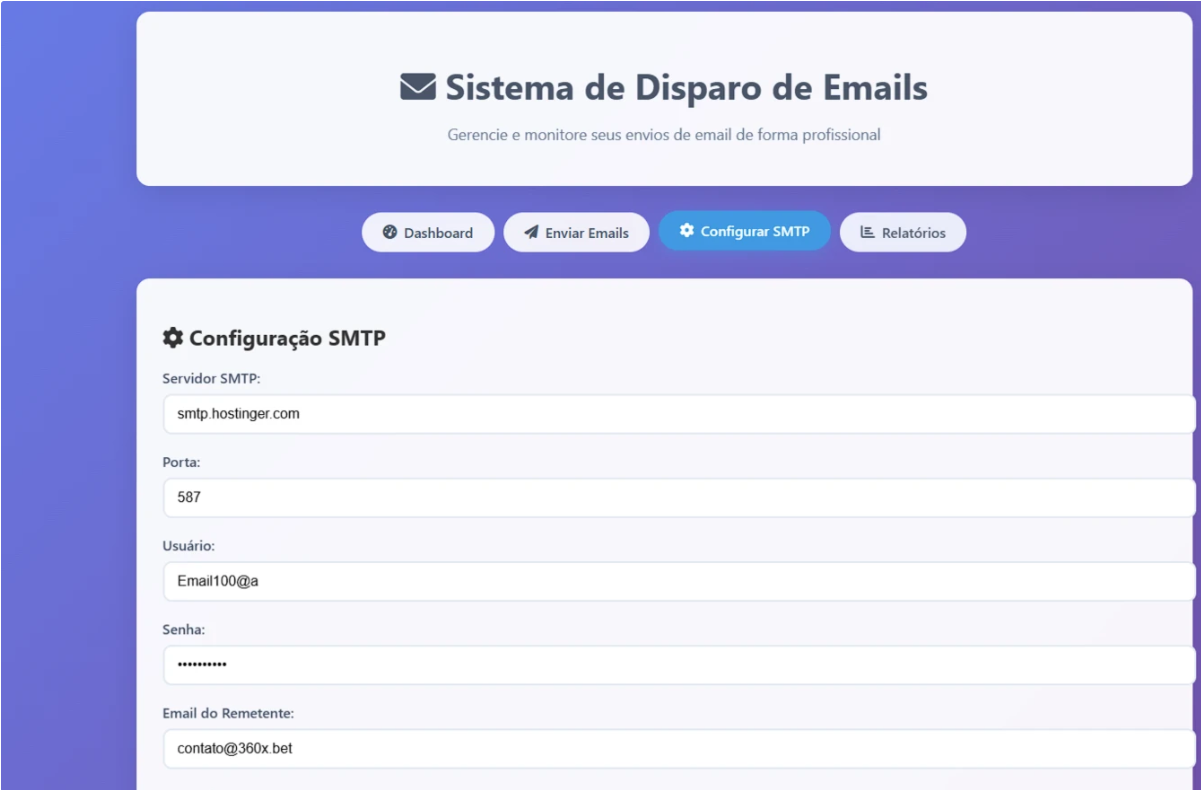Click the gear icon next to Configuração SMTP heading

[x=171, y=338]
